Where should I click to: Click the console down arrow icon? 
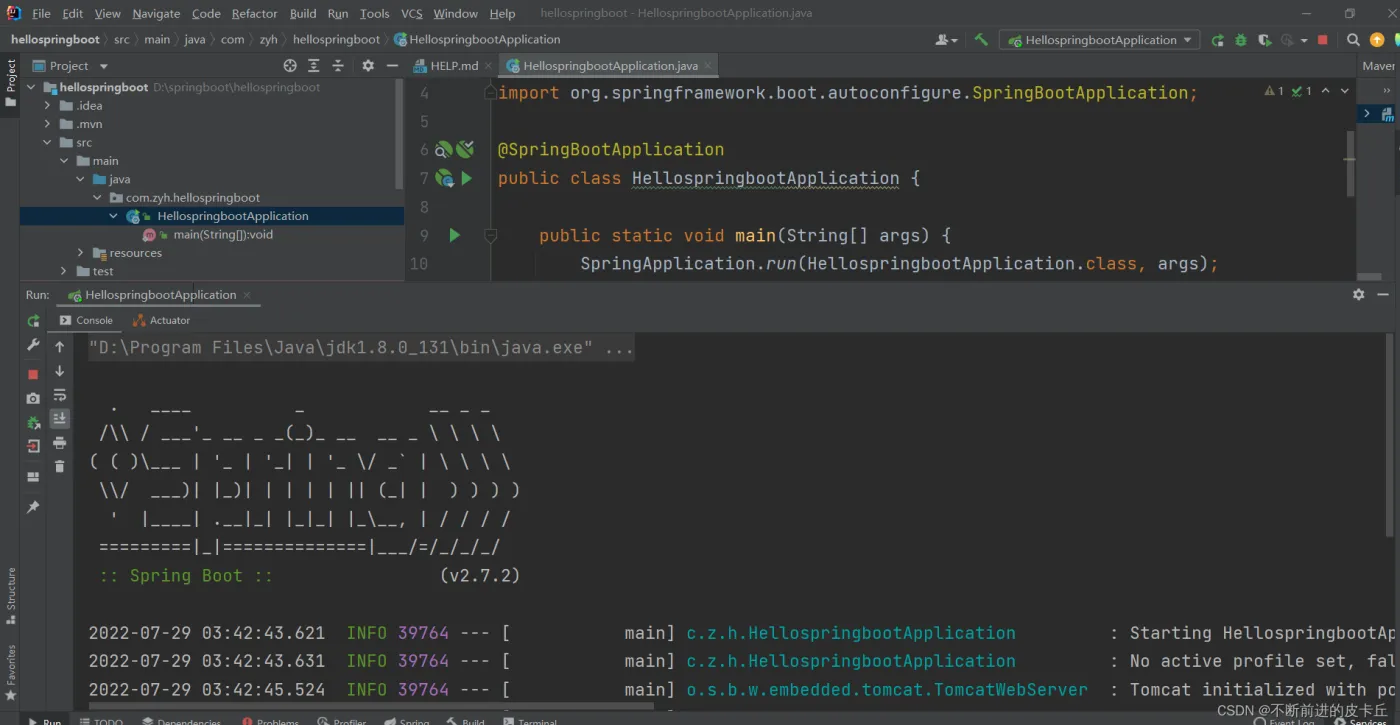pos(60,371)
